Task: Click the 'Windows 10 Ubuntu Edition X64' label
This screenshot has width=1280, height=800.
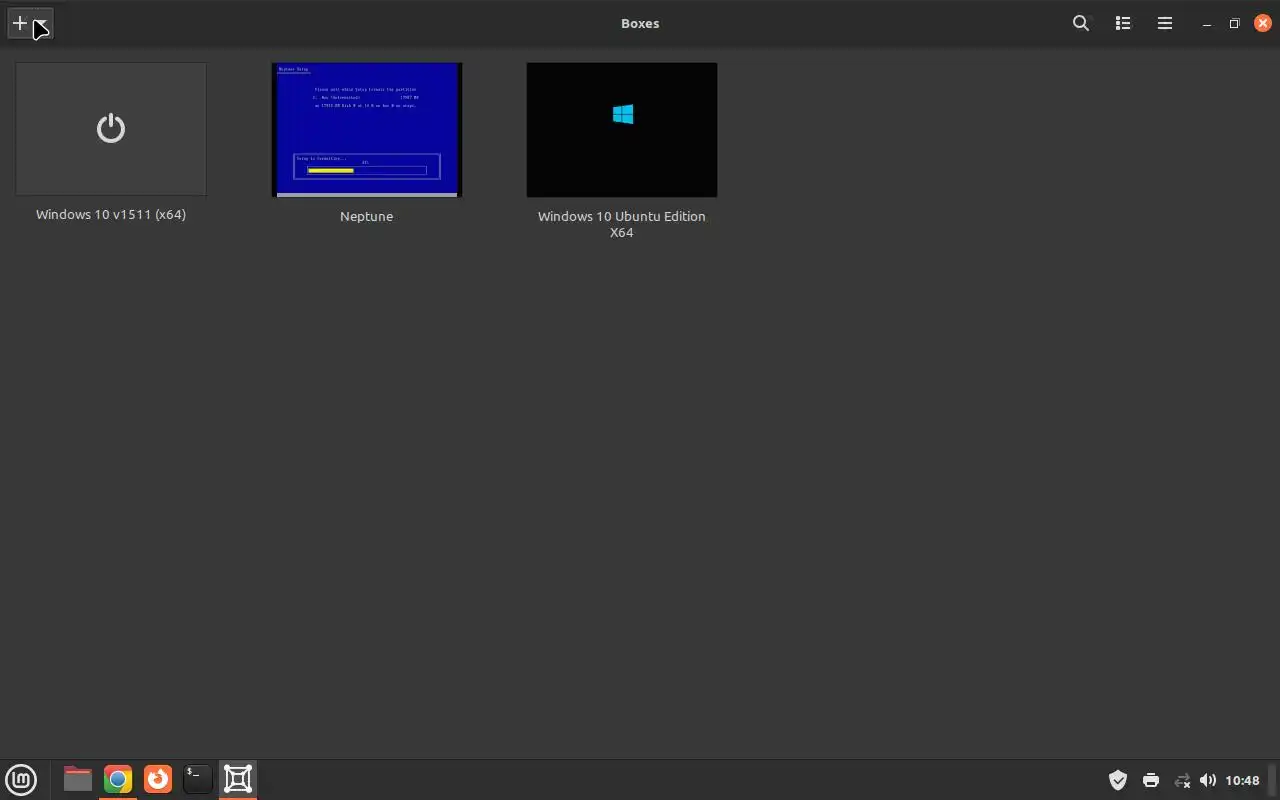Action: click(622, 224)
